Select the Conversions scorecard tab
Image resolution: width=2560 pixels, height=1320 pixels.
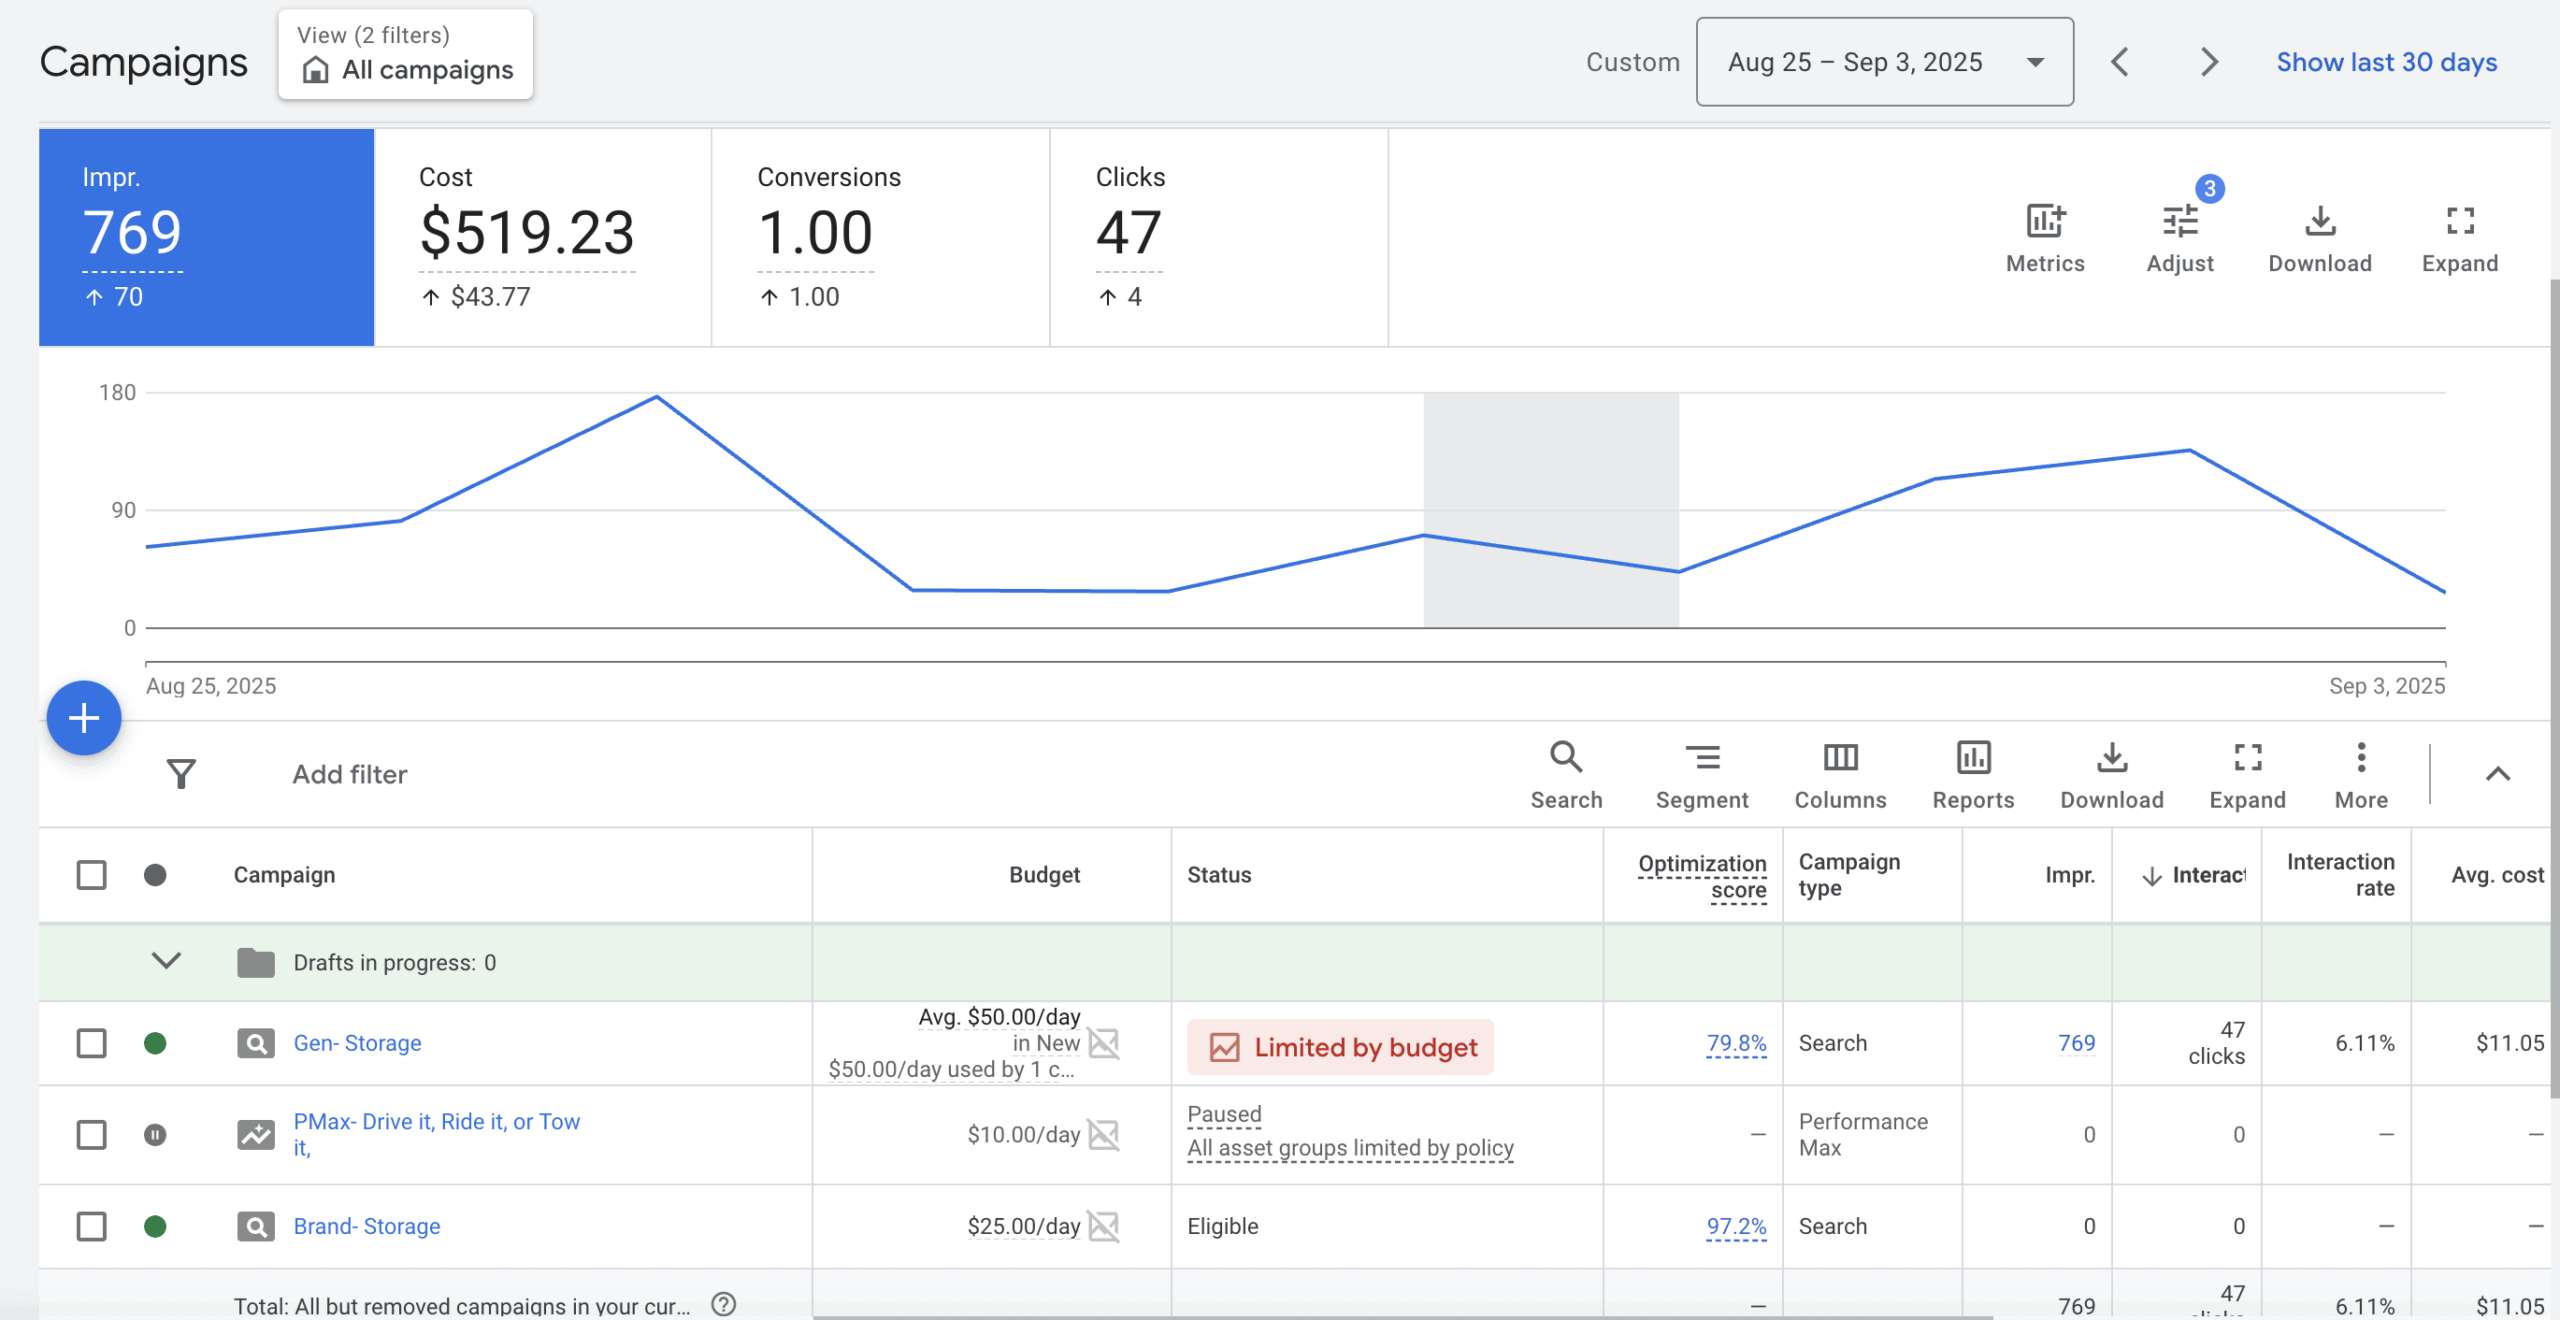[880, 237]
